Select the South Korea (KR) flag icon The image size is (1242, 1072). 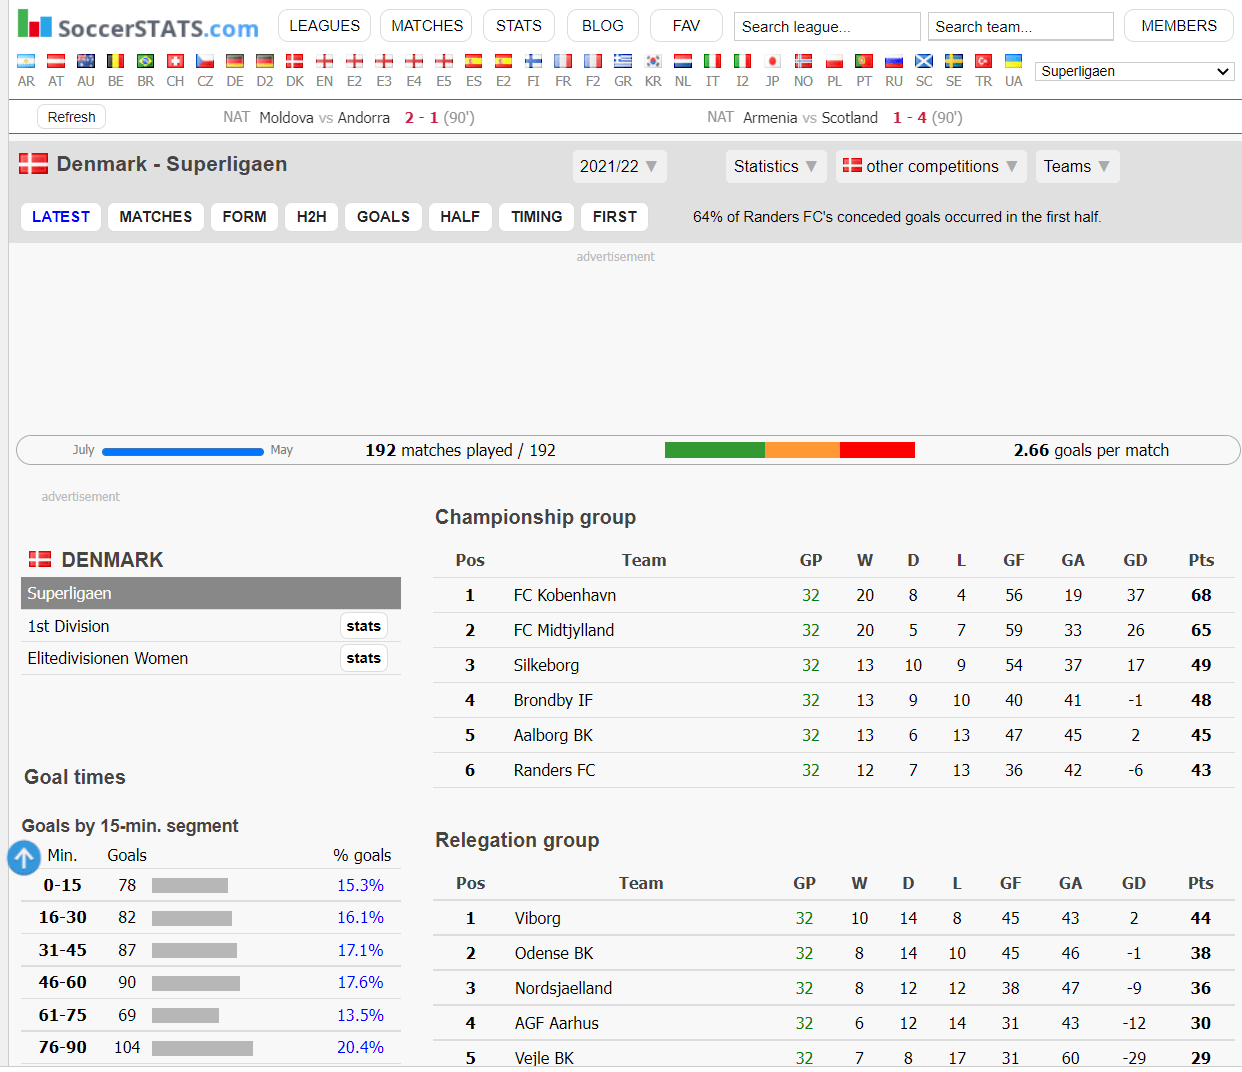[653, 62]
